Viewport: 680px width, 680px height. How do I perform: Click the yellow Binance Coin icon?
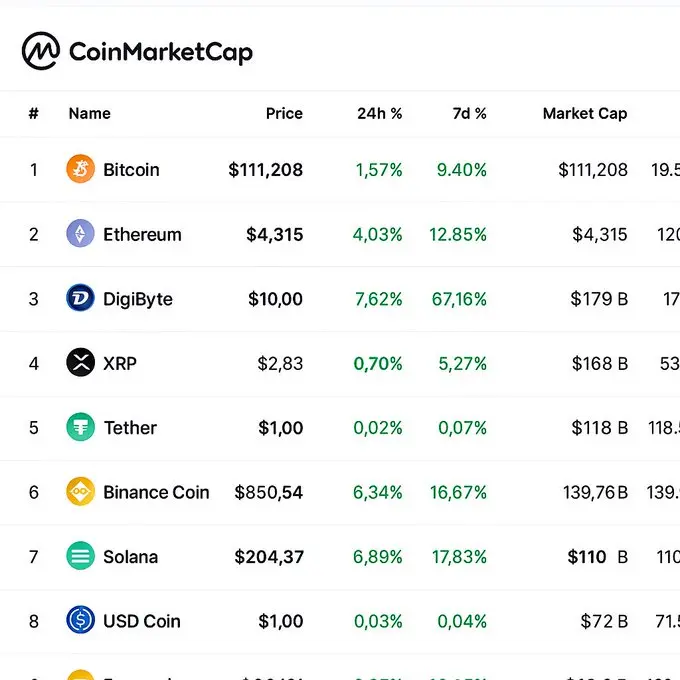(80, 491)
